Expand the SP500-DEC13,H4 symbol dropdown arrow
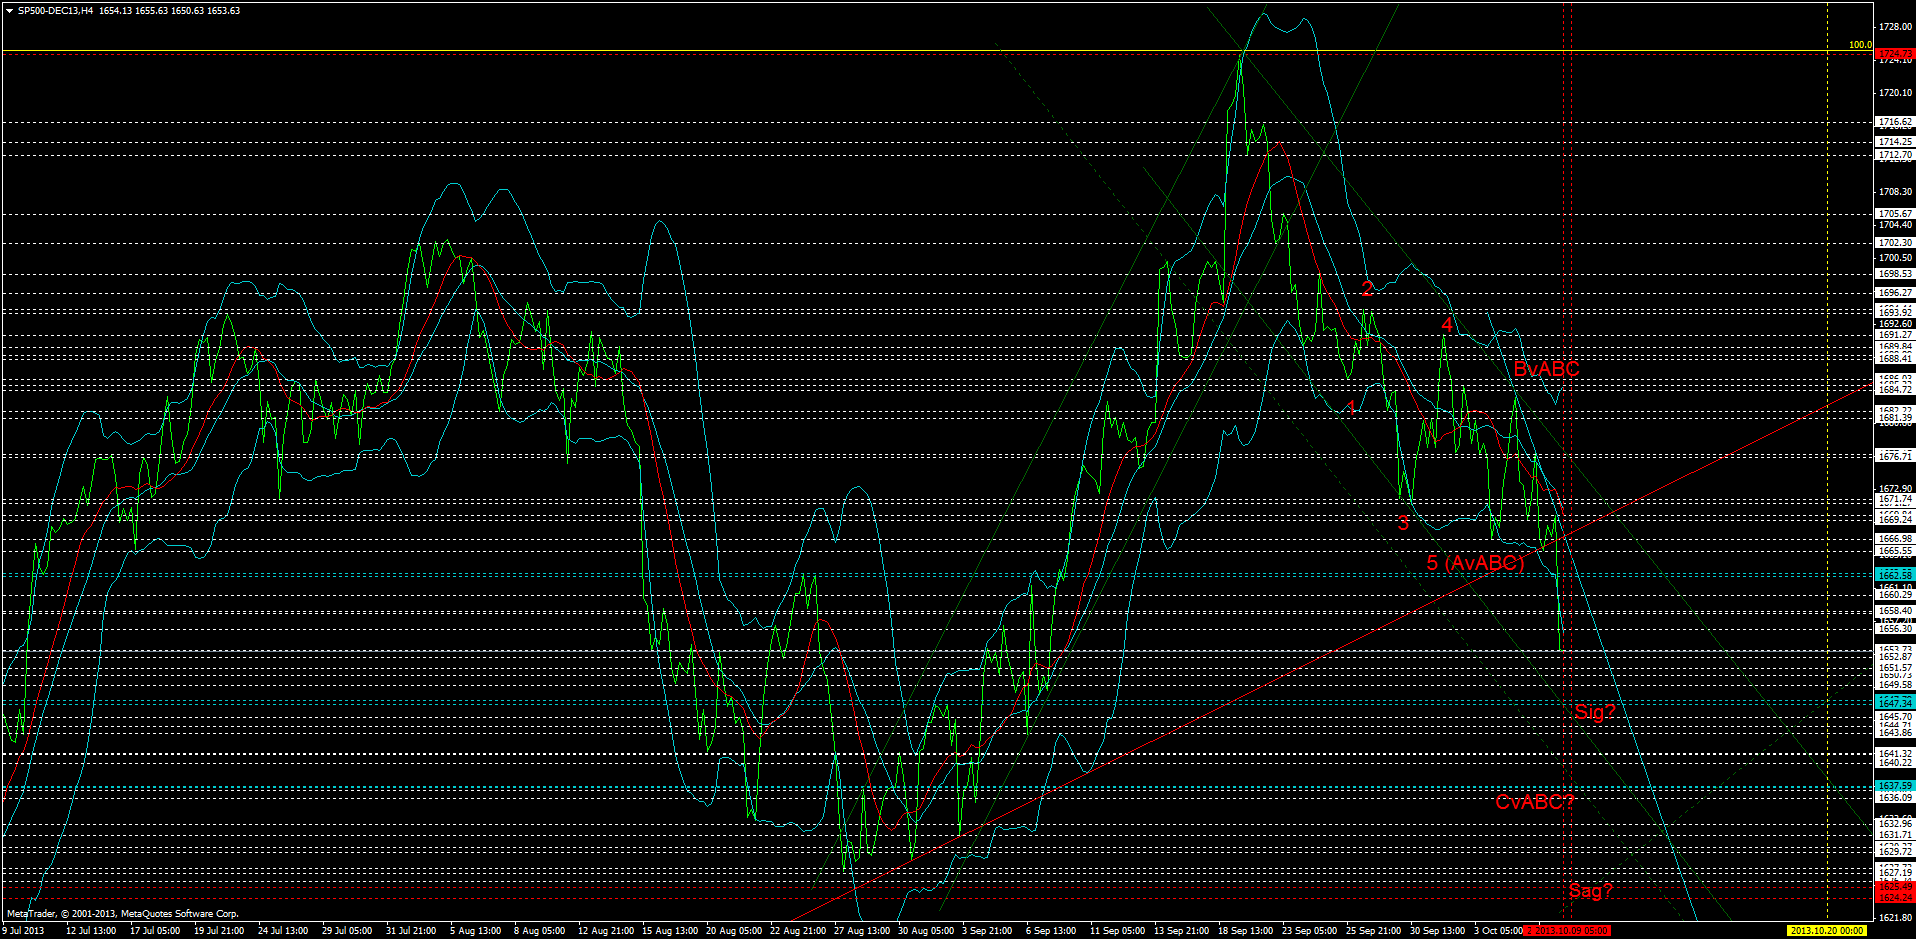Screen dimensions: 1916x939 [x=8, y=10]
